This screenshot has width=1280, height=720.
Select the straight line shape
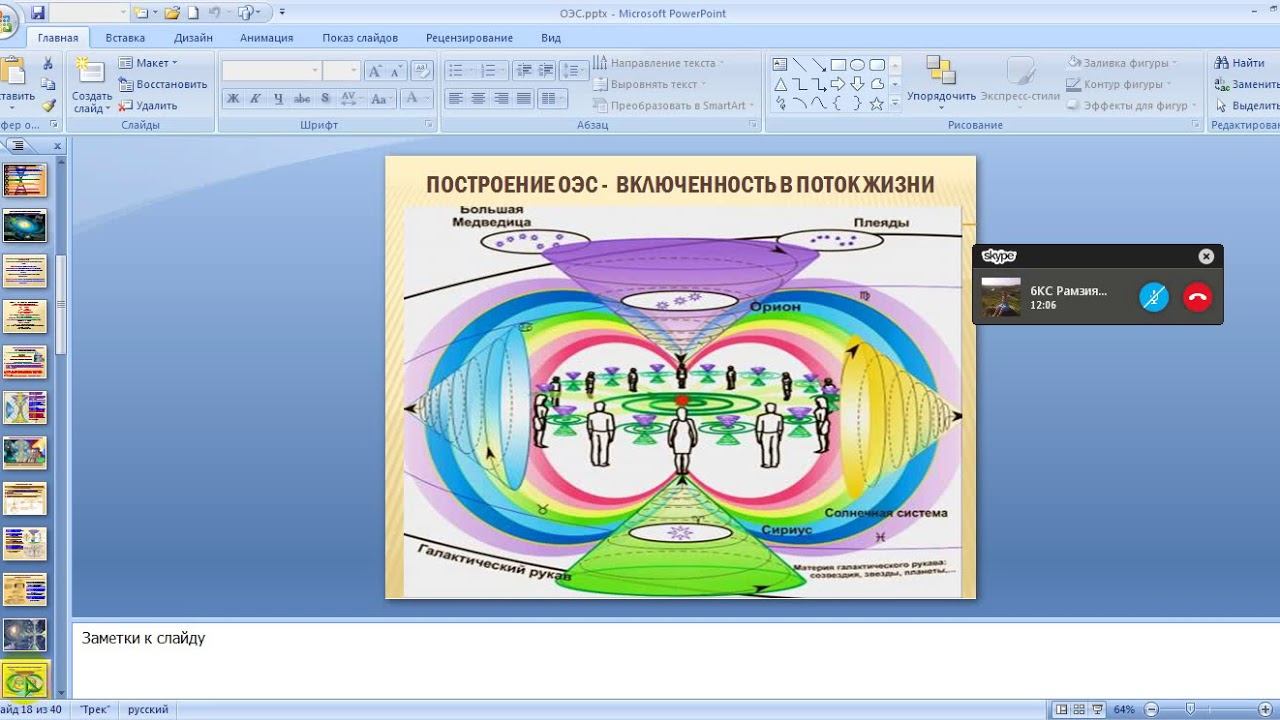(x=799, y=64)
